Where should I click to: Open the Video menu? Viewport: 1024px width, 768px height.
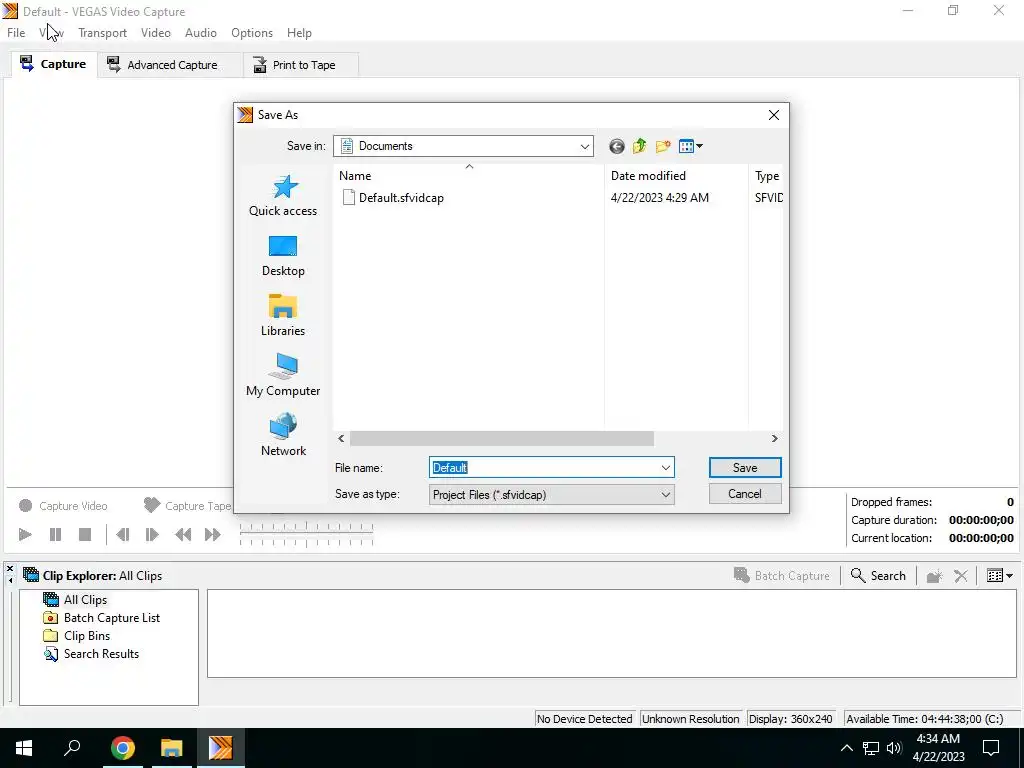(x=155, y=33)
